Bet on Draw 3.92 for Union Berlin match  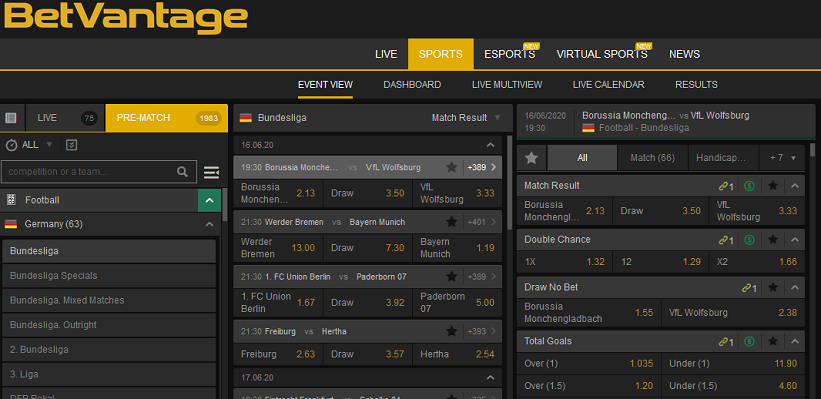[368, 302]
